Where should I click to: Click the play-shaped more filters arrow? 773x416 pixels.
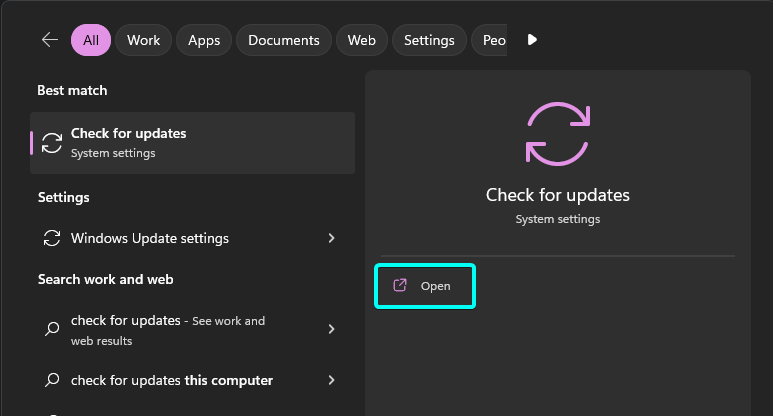pos(532,39)
